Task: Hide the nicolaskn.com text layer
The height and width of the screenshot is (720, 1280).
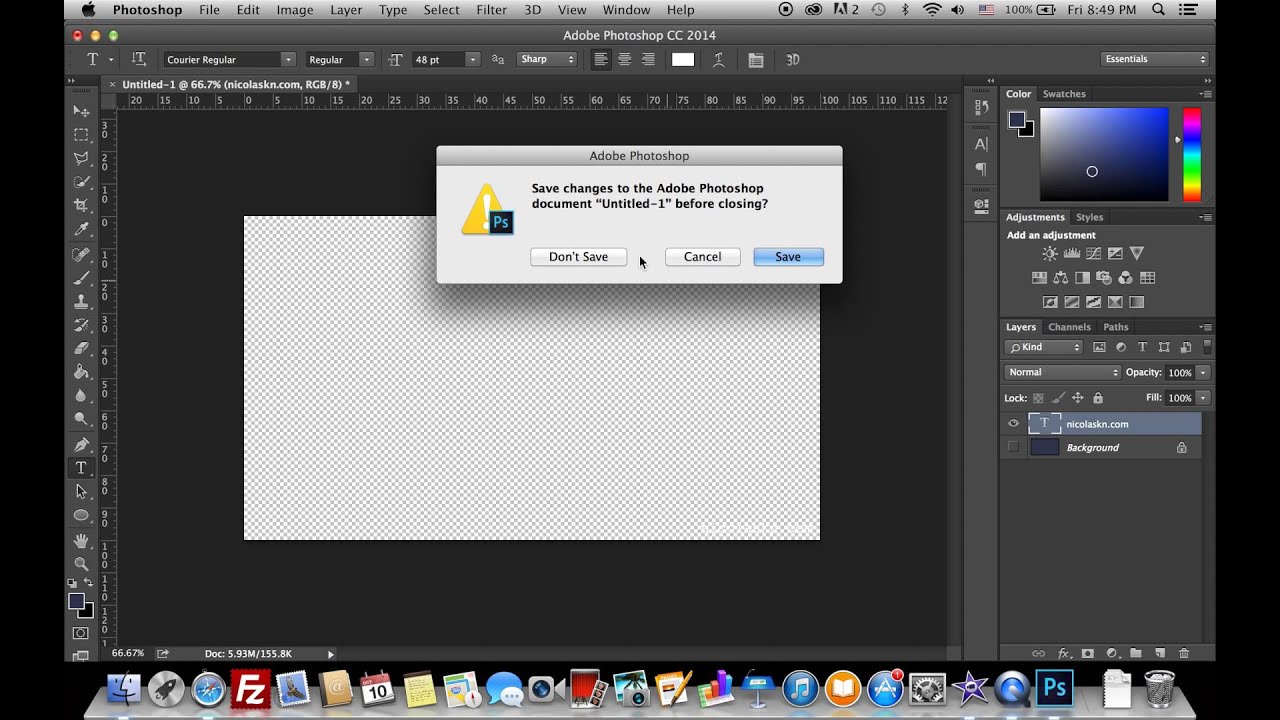Action: click(1013, 424)
